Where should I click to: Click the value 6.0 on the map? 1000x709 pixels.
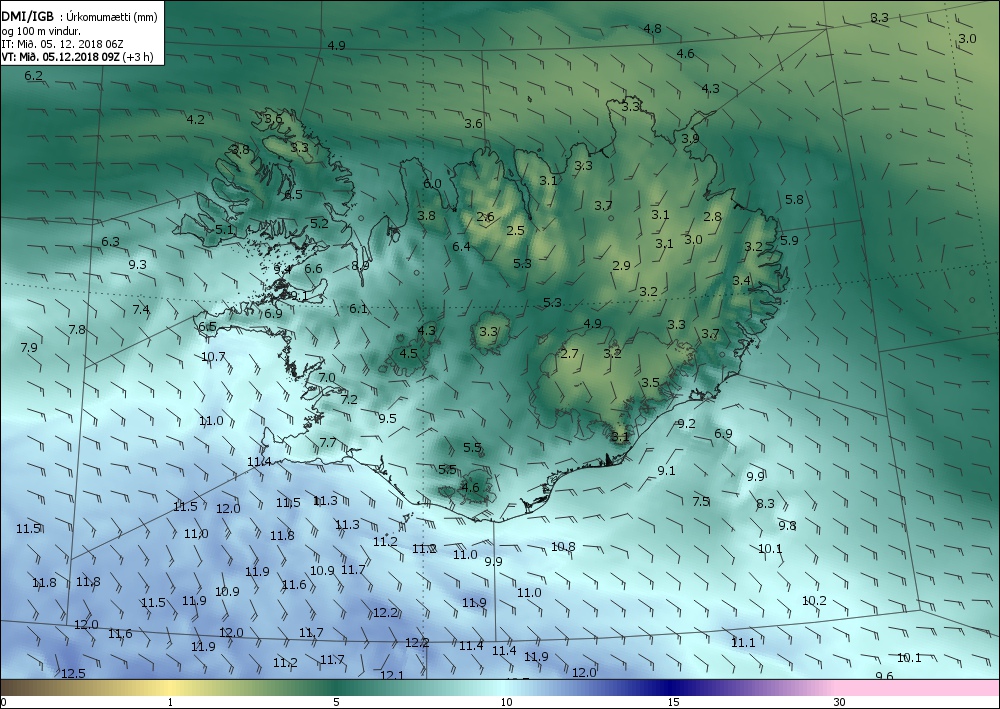[x=432, y=184]
